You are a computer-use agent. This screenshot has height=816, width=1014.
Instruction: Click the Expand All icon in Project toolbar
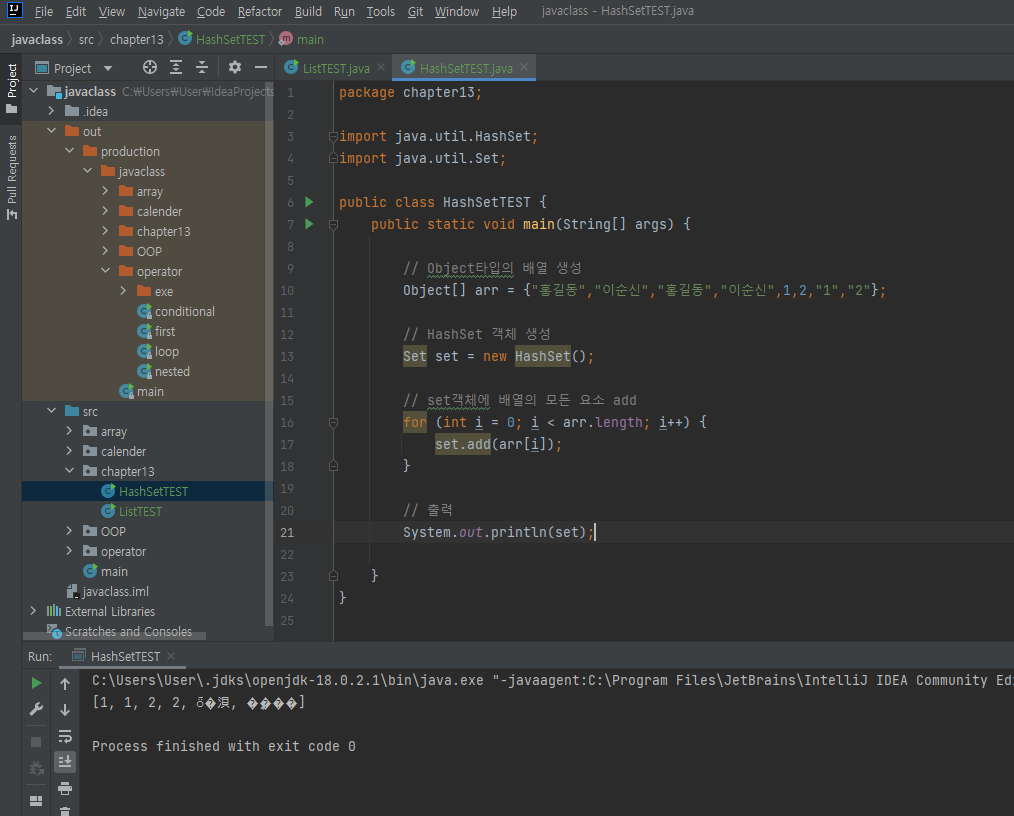point(176,67)
